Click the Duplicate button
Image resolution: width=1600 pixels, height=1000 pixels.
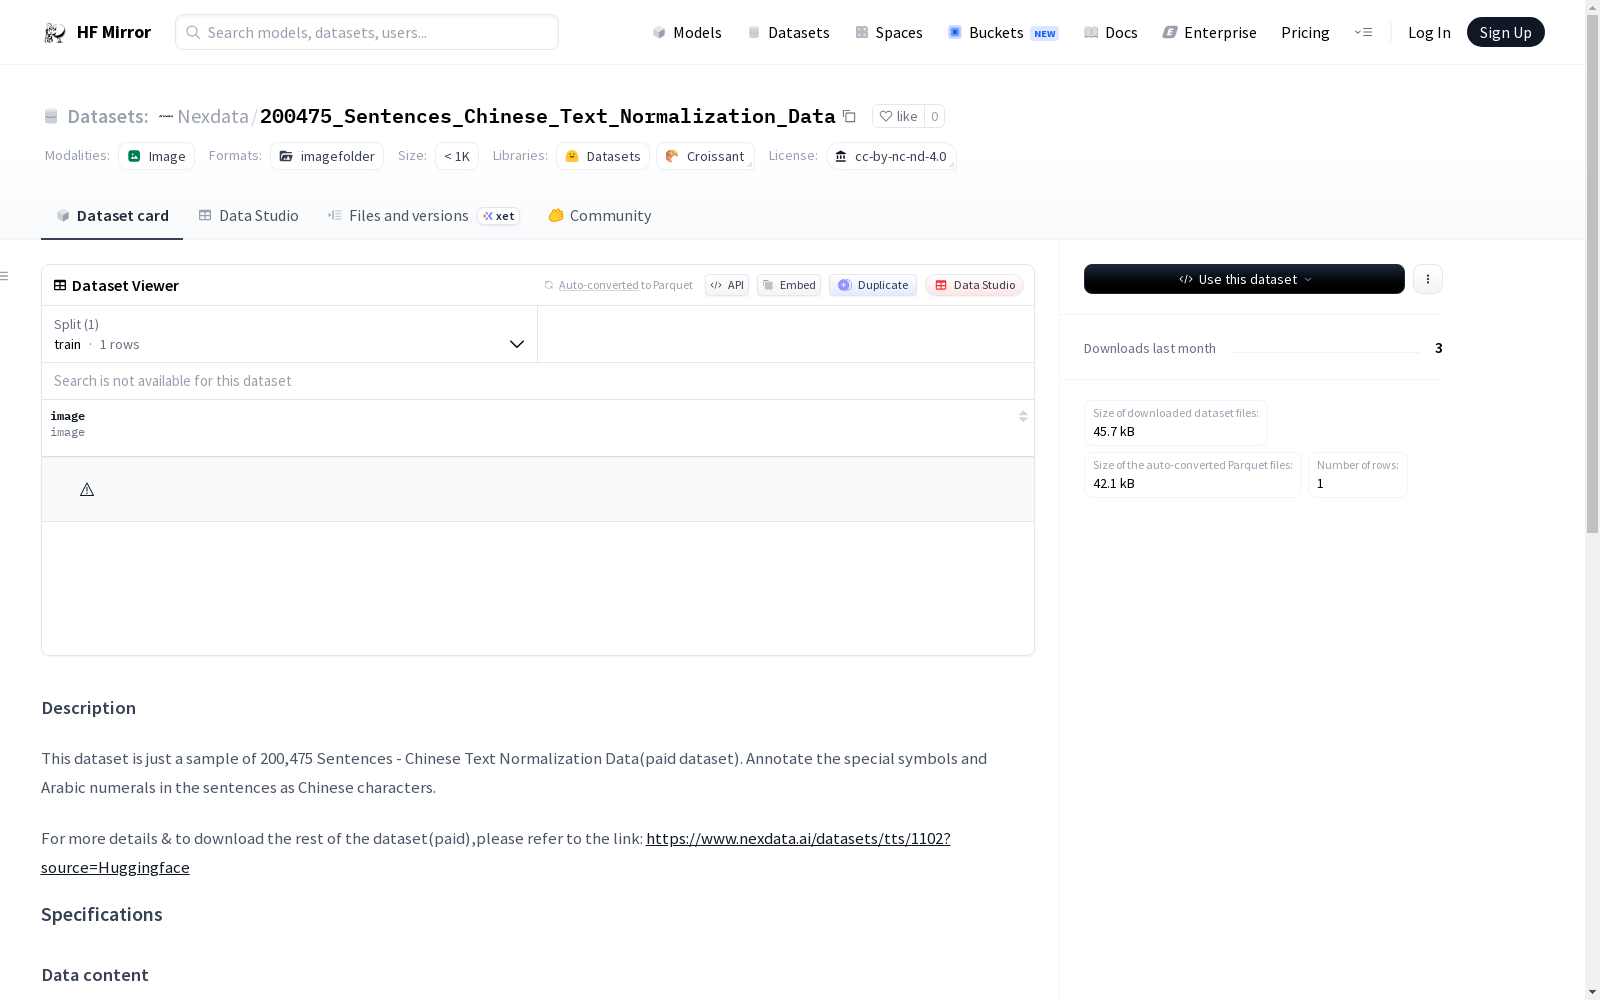(873, 285)
